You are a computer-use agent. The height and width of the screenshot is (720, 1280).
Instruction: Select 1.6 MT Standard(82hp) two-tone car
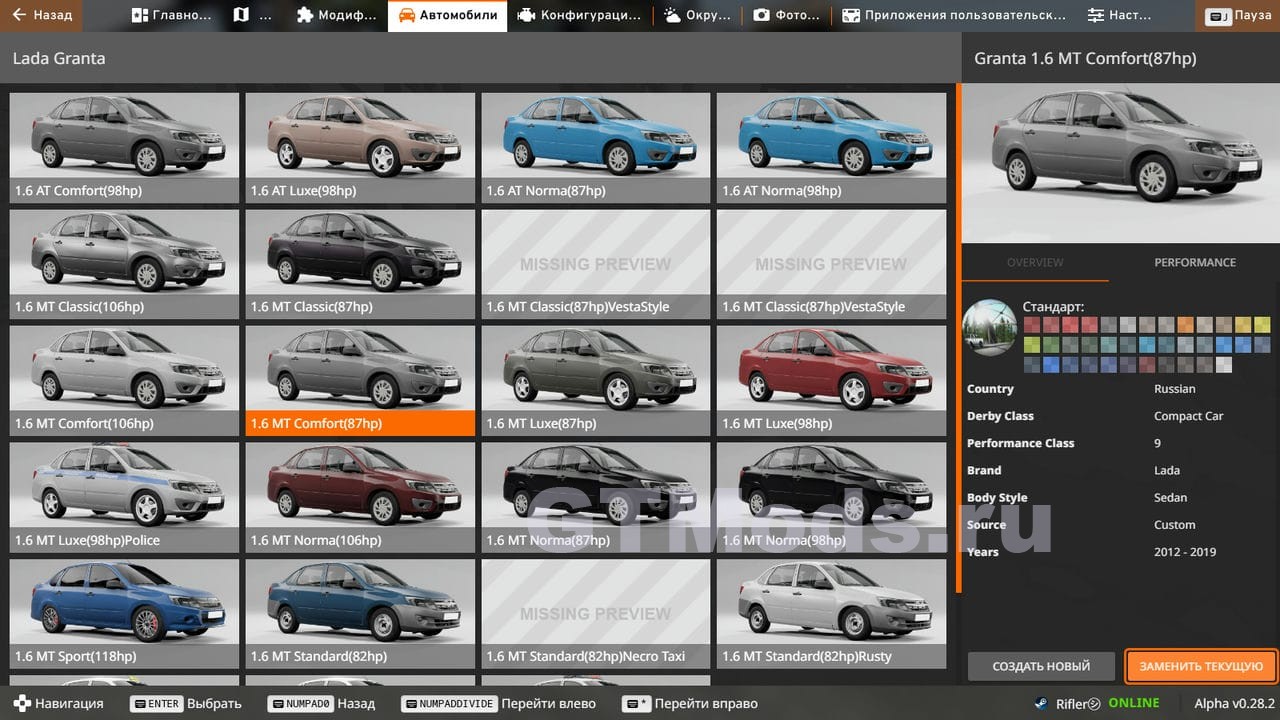click(360, 614)
